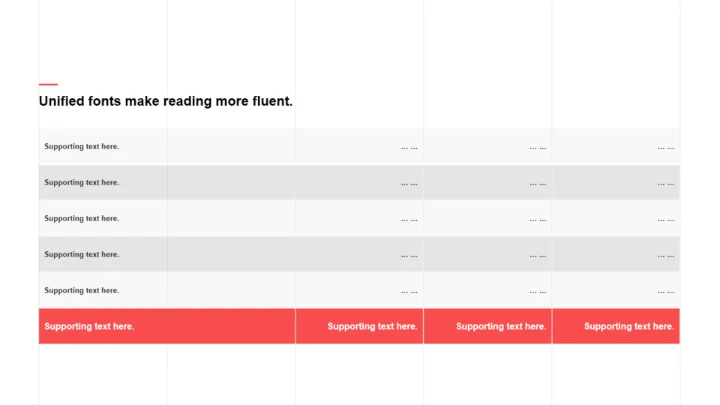
Task: Click the fourth row's rightmost '... ...' placeholder
Action: (665, 256)
